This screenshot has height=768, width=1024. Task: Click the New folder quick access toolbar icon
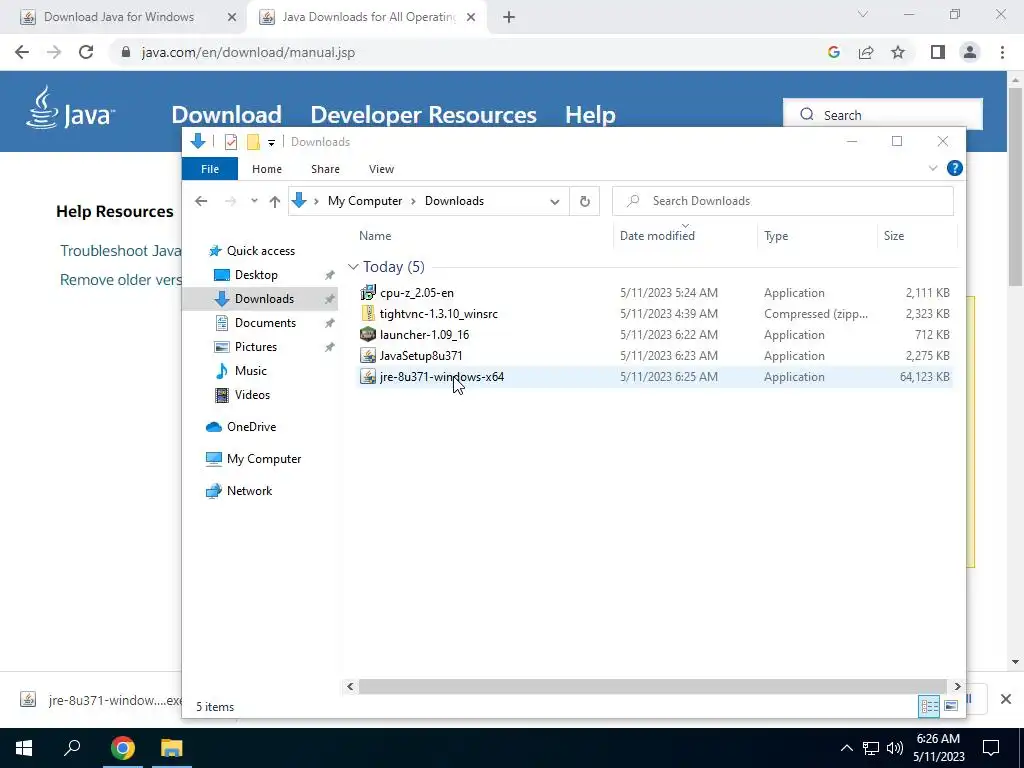(x=253, y=142)
